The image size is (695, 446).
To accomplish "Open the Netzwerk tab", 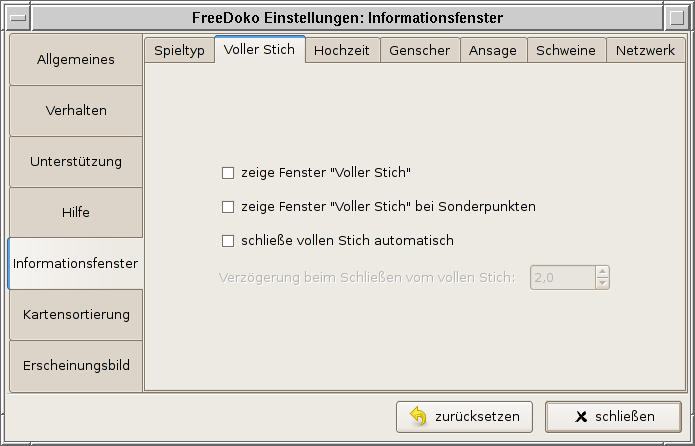I will pos(645,51).
